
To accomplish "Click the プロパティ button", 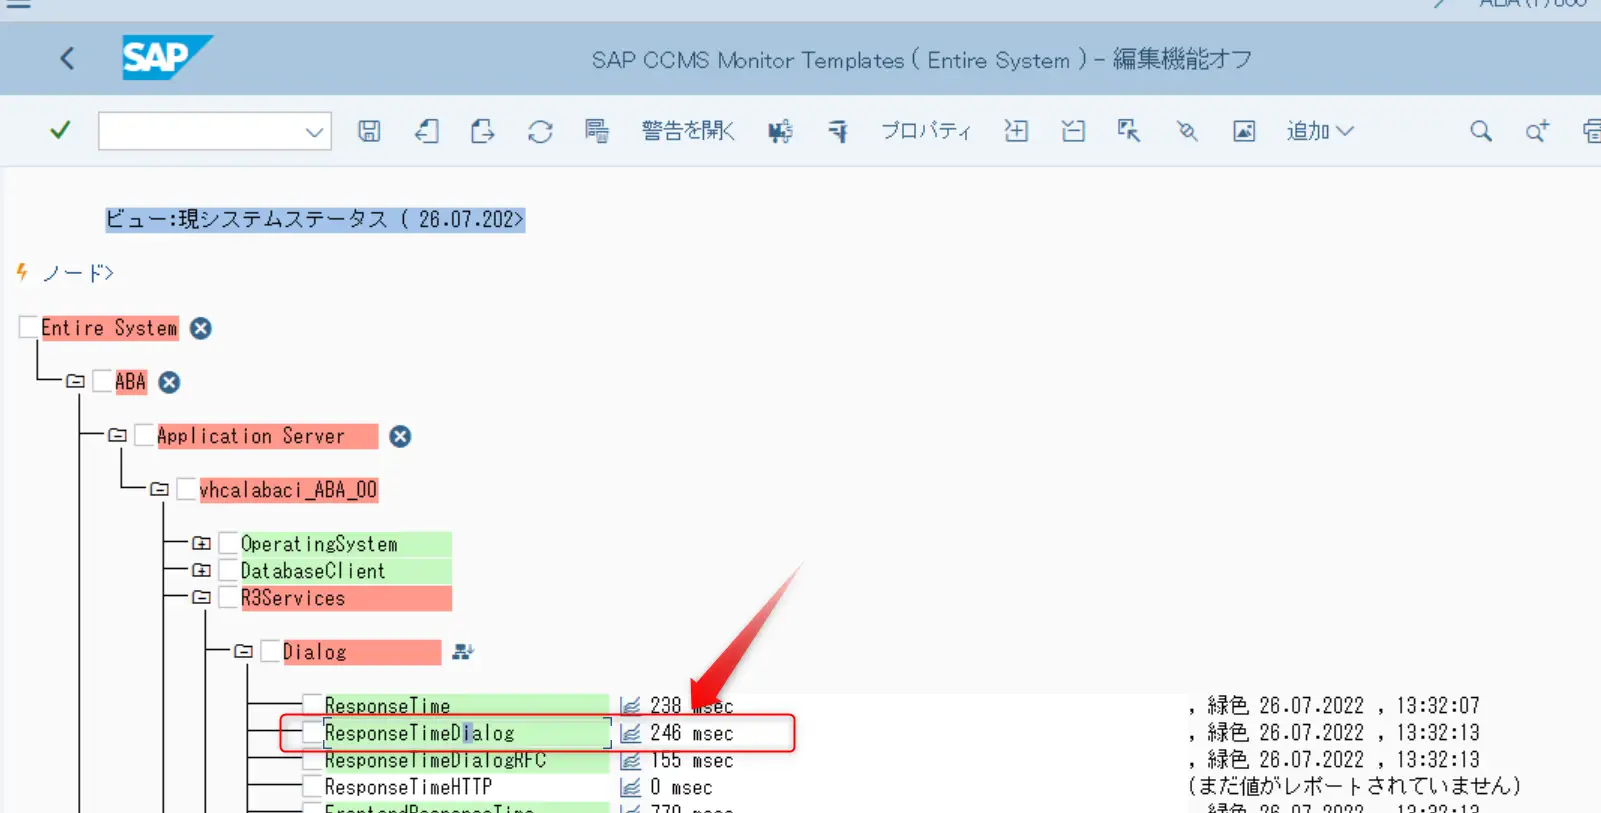I will click(x=925, y=131).
